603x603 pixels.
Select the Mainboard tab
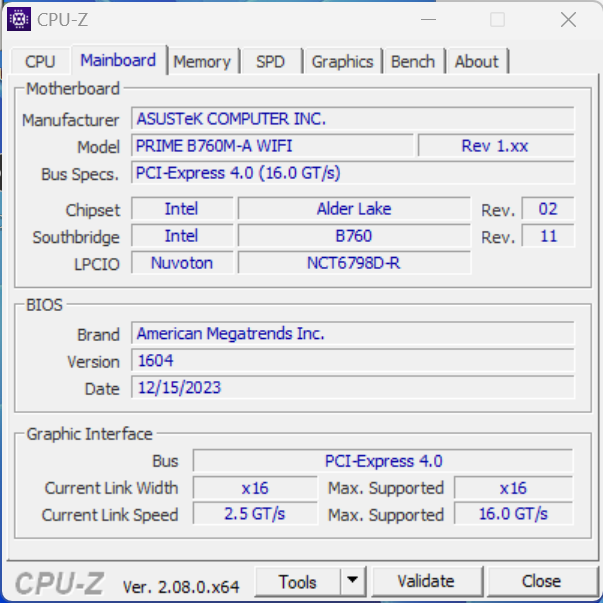(118, 60)
